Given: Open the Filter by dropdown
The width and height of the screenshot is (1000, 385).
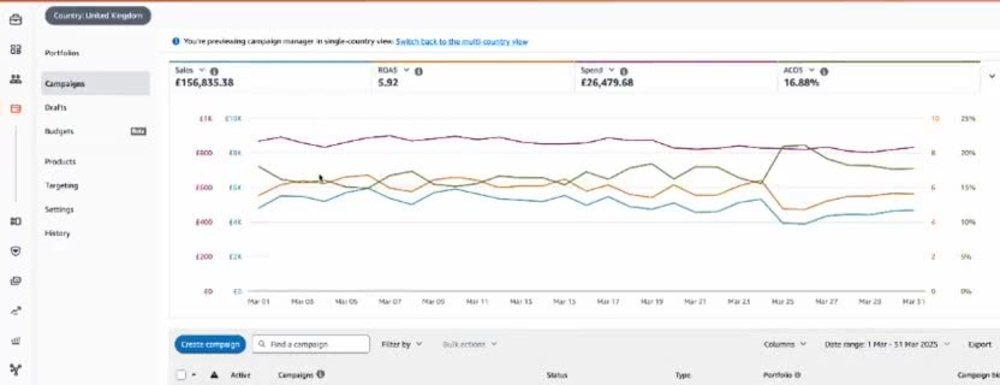Looking at the screenshot, I should click(402, 344).
